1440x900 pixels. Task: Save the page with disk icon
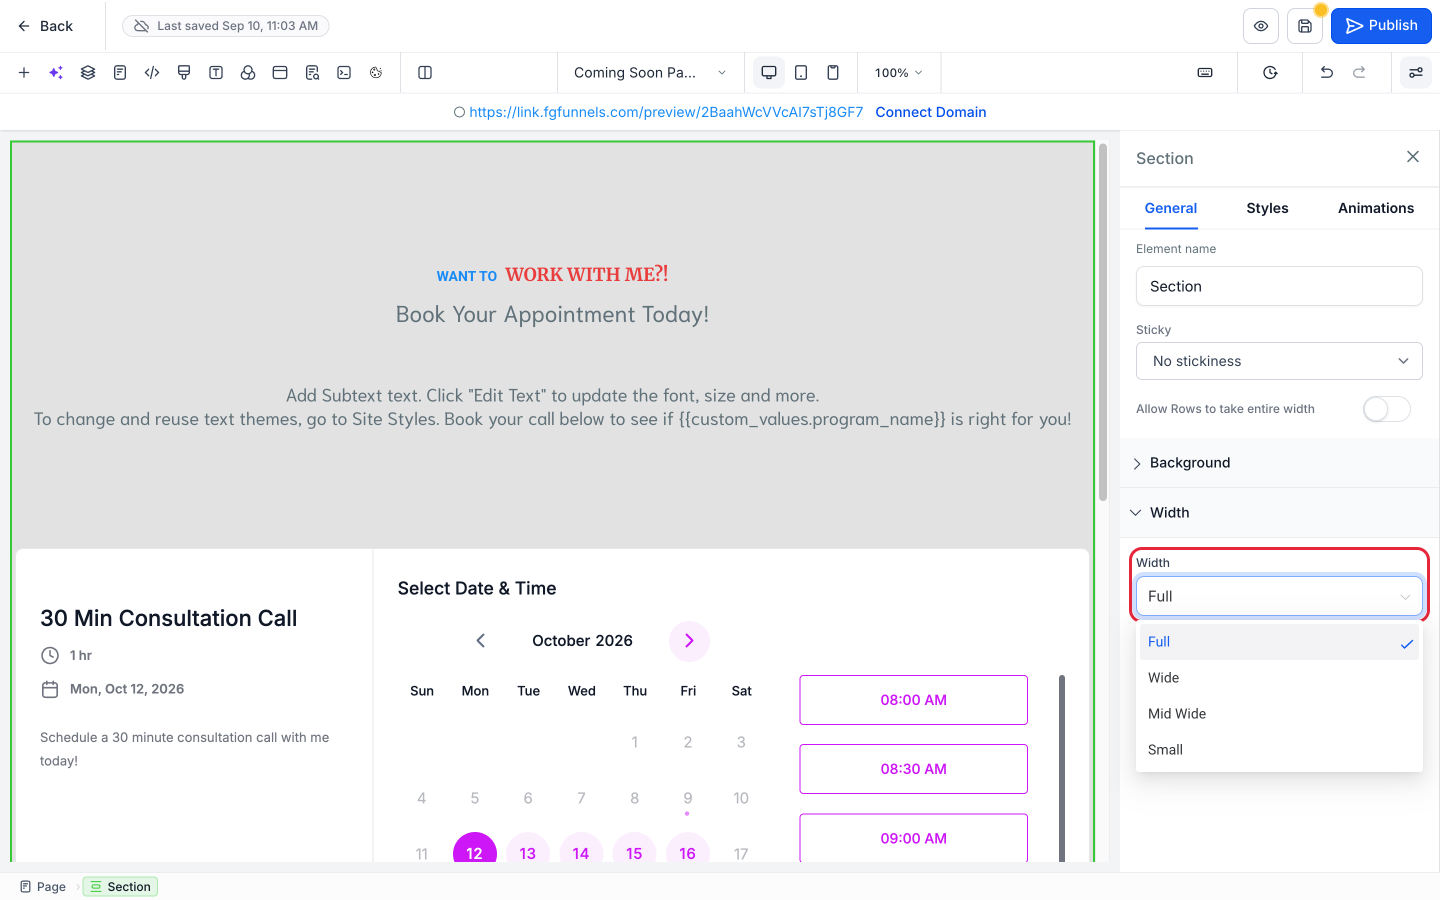tap(1305, 26)
